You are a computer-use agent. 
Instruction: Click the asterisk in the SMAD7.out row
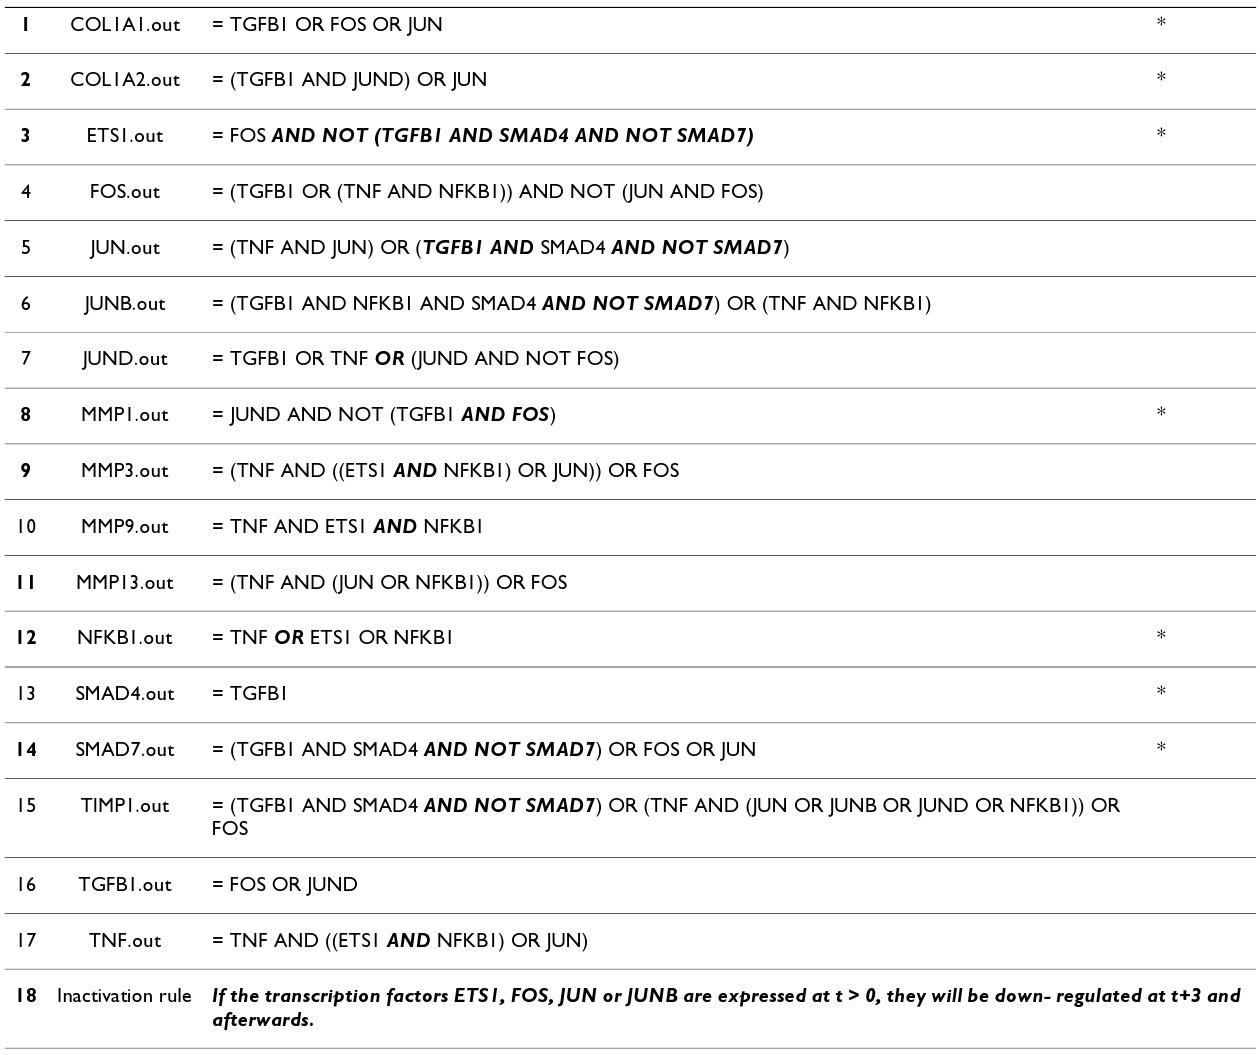point(1161,748)
